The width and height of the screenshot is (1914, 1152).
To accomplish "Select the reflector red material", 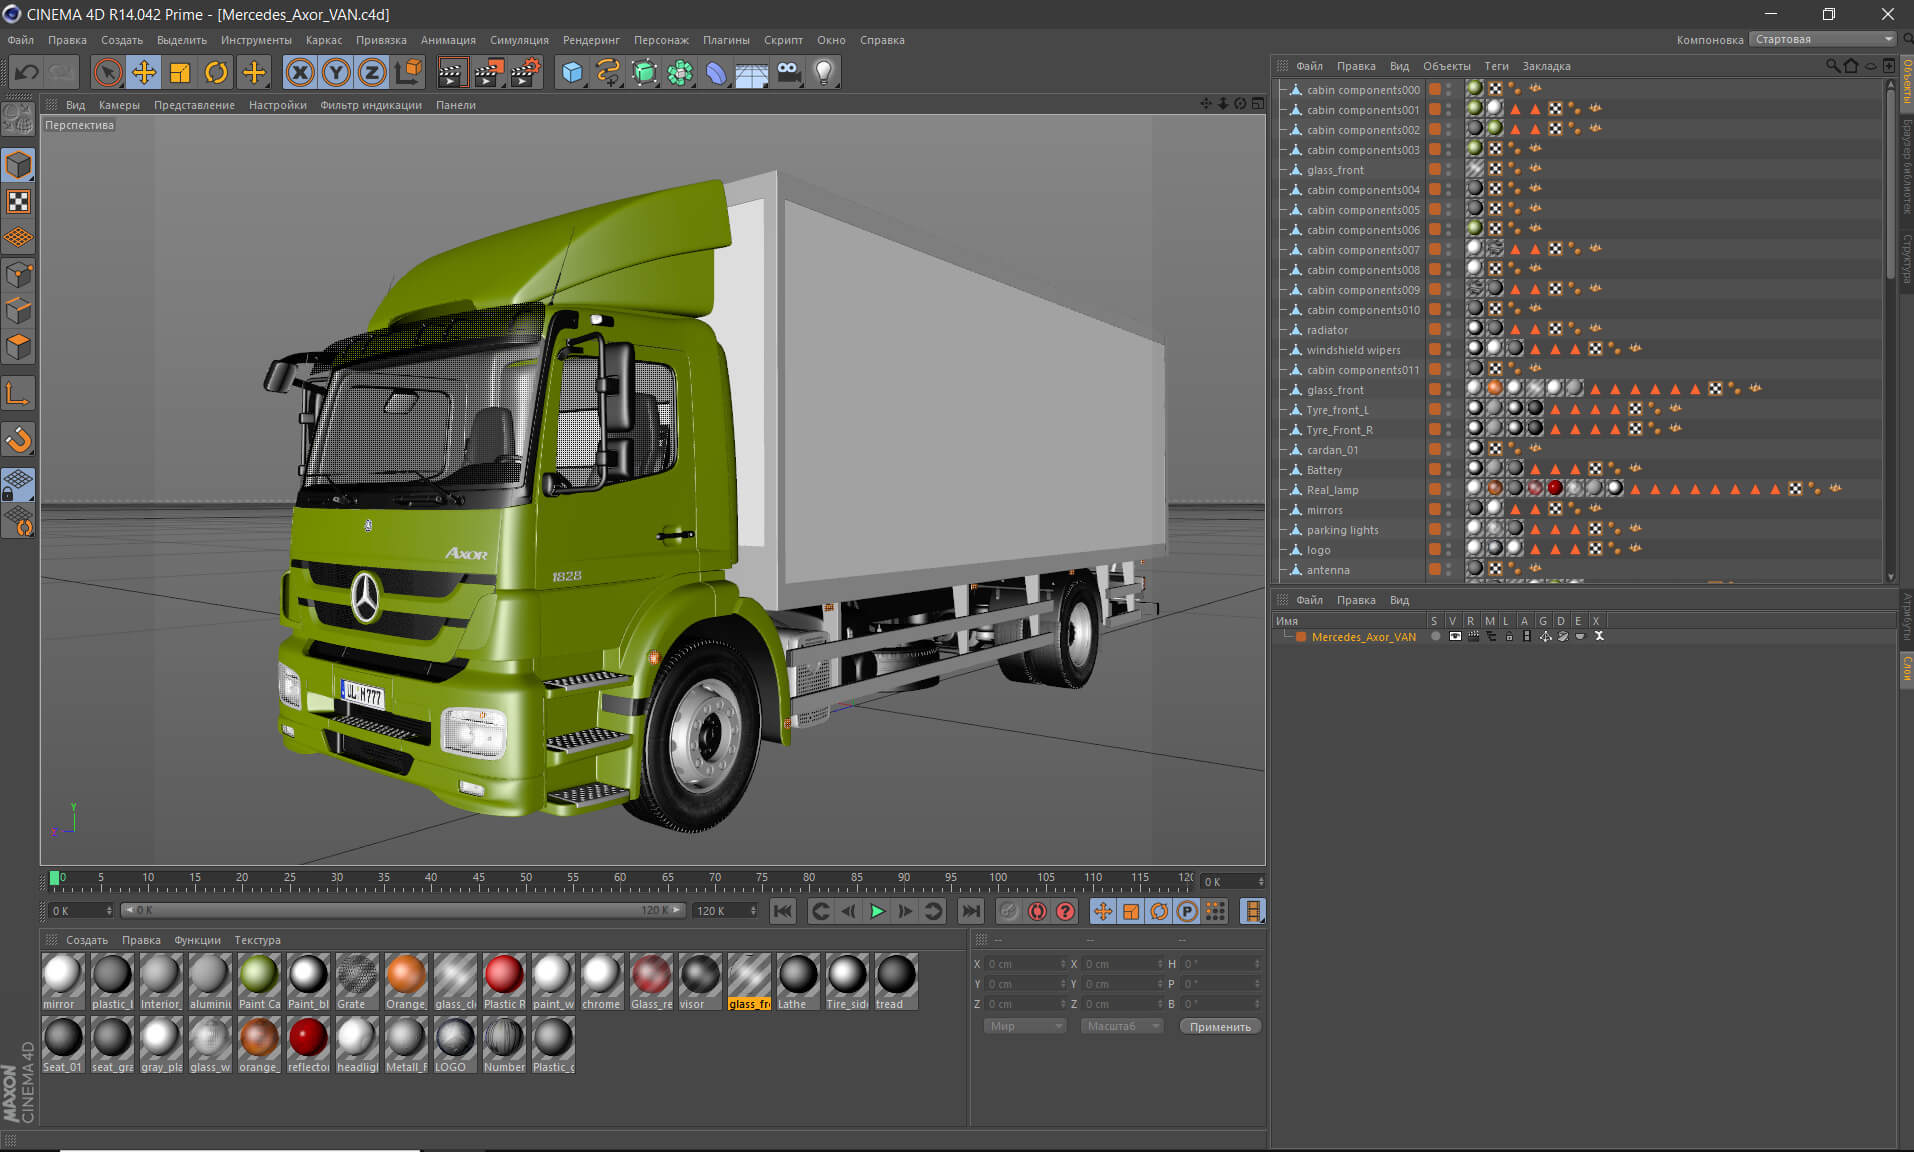I will click(x=308, y=1045).
